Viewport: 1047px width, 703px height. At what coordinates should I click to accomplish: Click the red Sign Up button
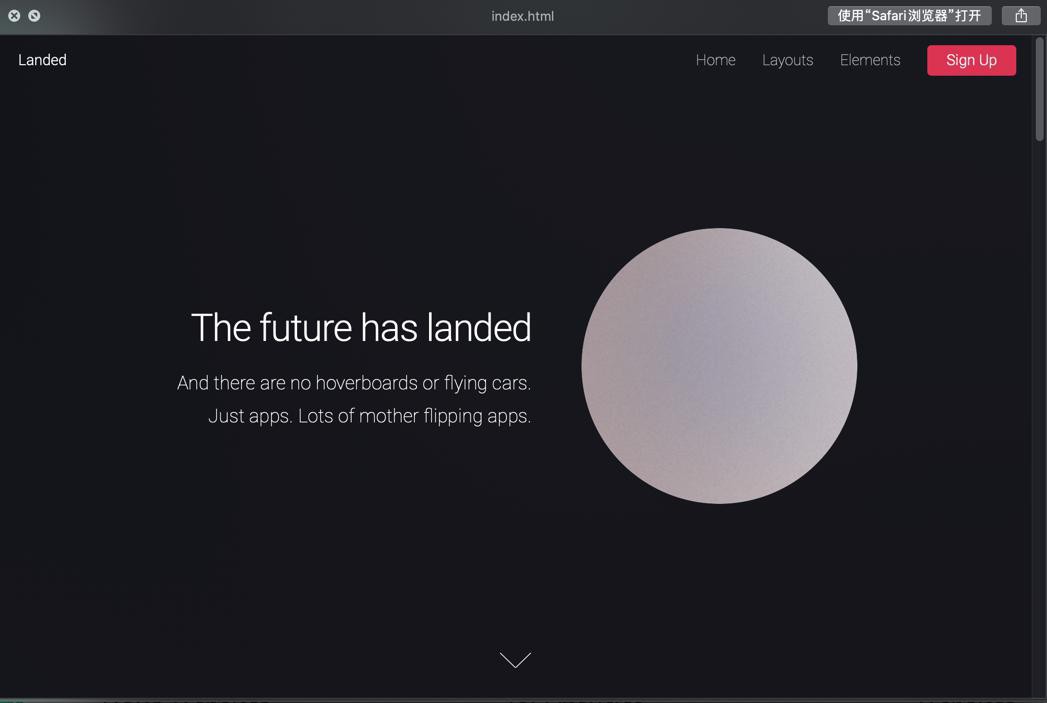(971, 60)
